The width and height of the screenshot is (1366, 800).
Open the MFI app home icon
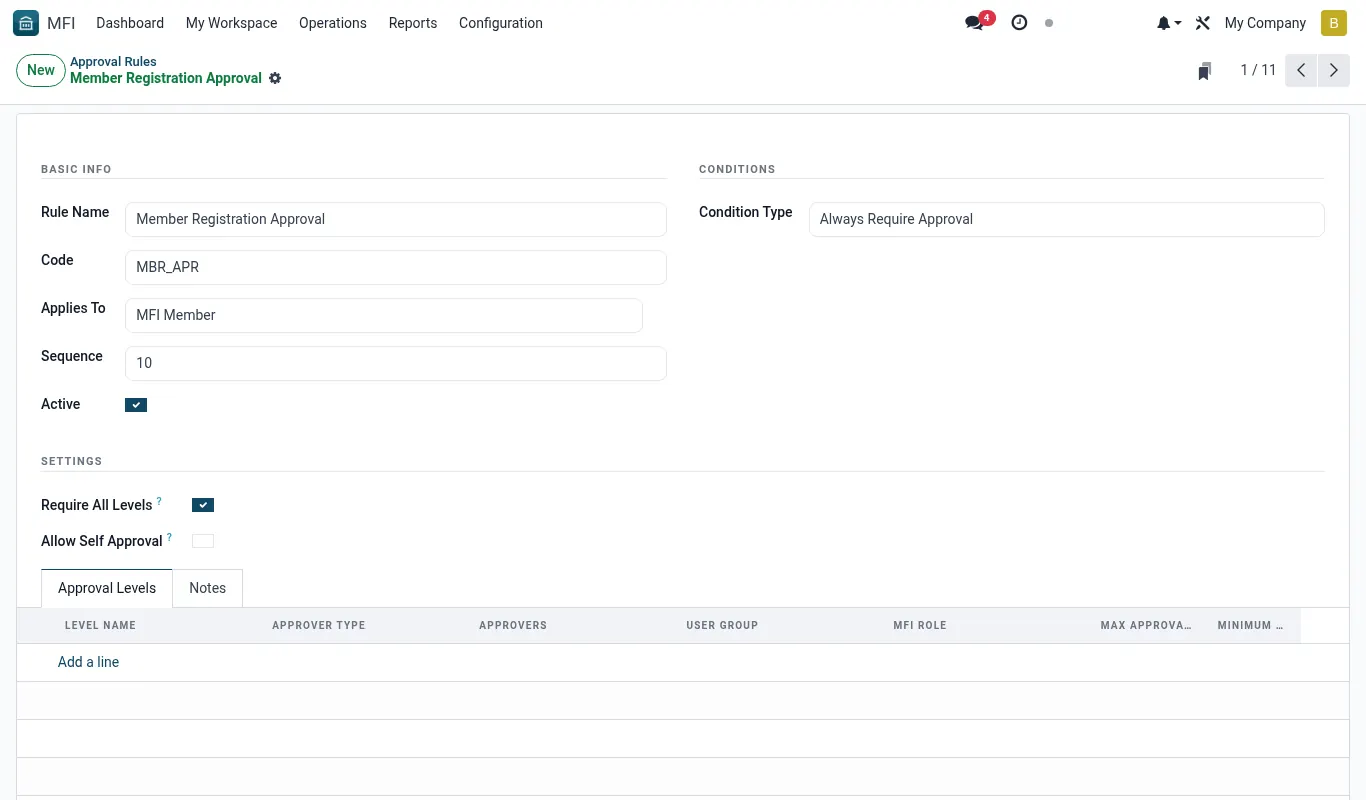pyautogui.click(x=26, y=23)
